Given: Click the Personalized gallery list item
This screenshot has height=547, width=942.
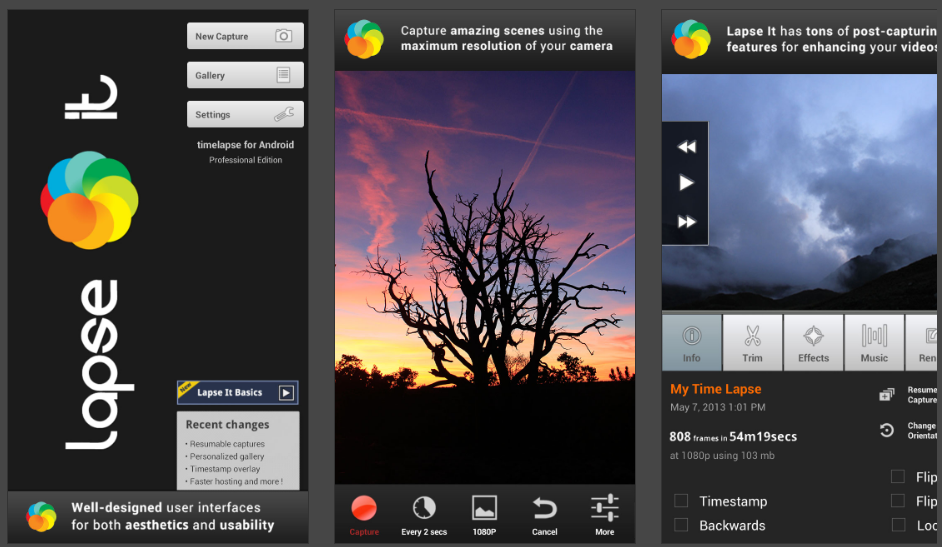Looking at the screenshot, I should pos(226,456).
